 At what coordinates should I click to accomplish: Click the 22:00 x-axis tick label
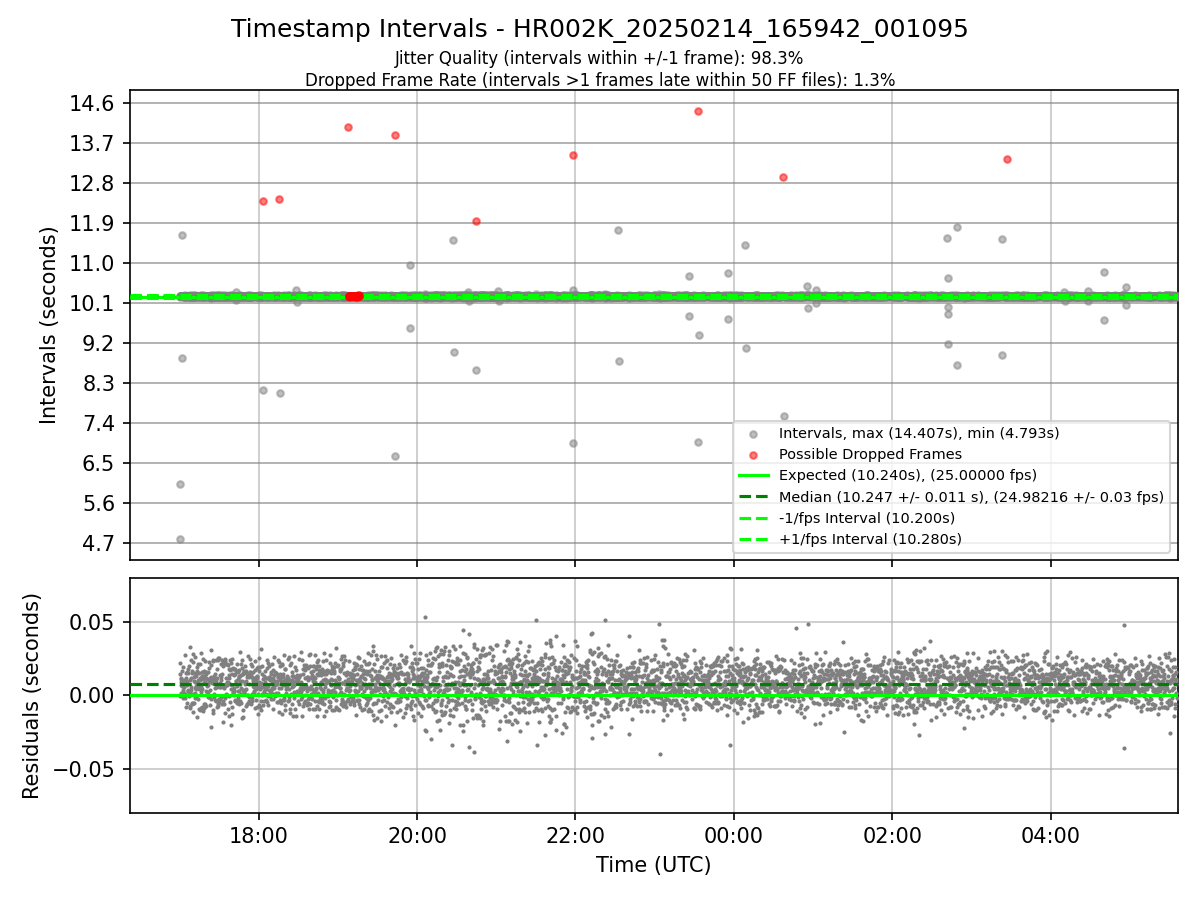tap(575, 836)
